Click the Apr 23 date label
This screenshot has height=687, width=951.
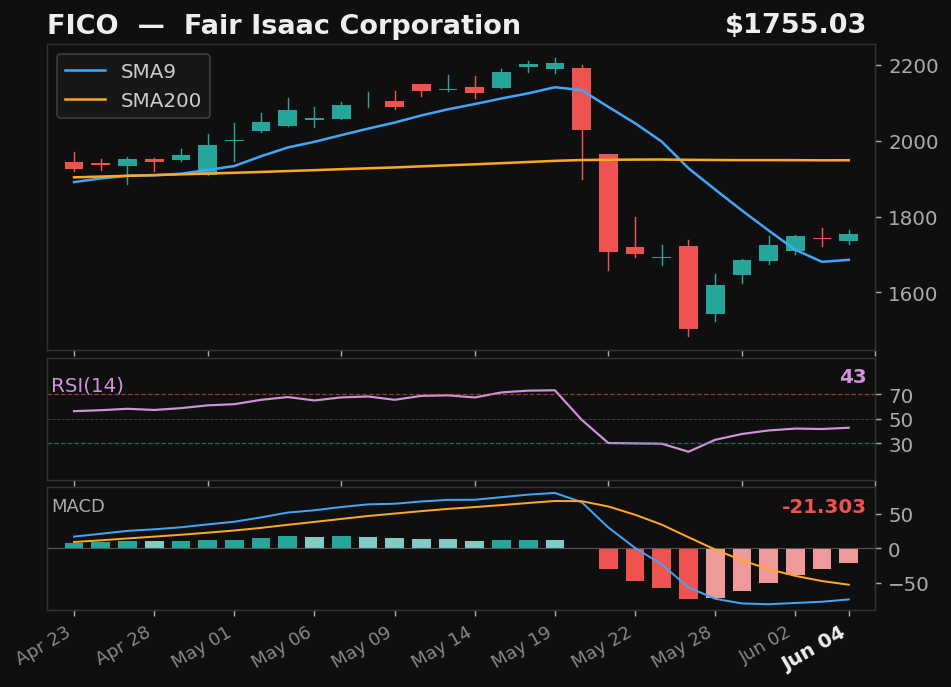click(x=45, y=645)
